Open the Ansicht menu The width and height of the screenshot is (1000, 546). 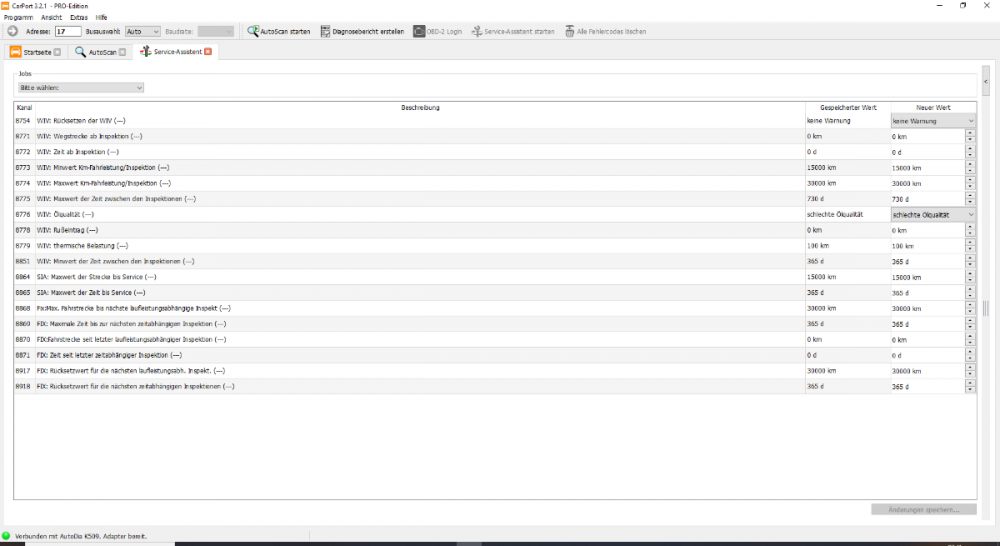point(52,17)
